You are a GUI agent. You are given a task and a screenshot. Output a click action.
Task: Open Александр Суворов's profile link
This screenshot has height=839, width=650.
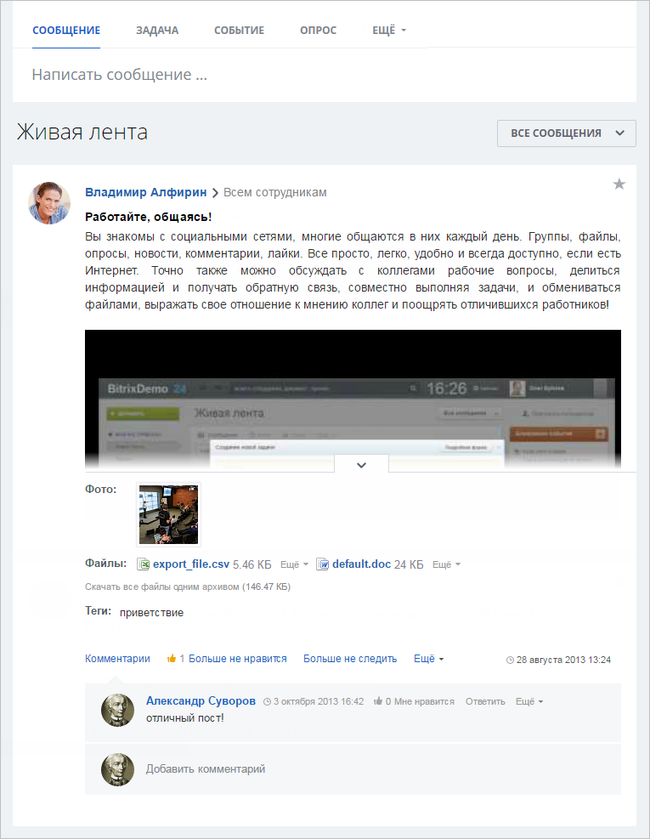coord(201,701)
